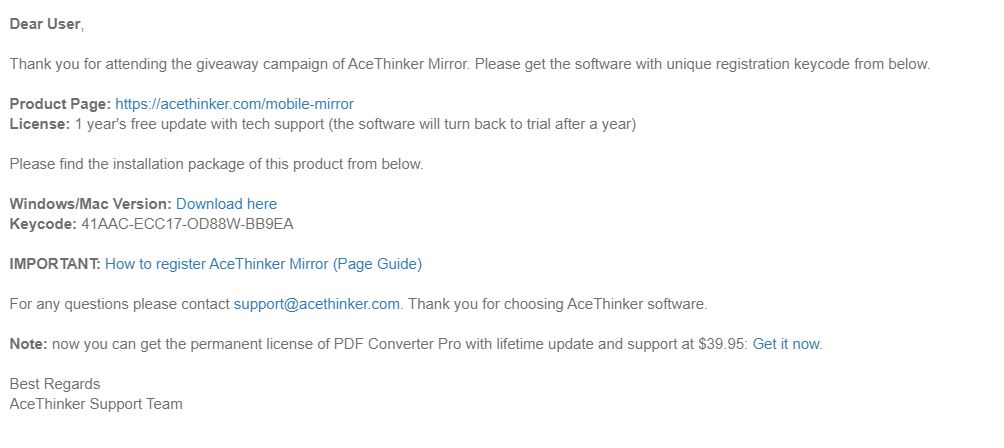Viewport: 1004px width, 448px height.
Task: Click the "Windows/Mac Version:" label
Action: click(x=90, y=204)
